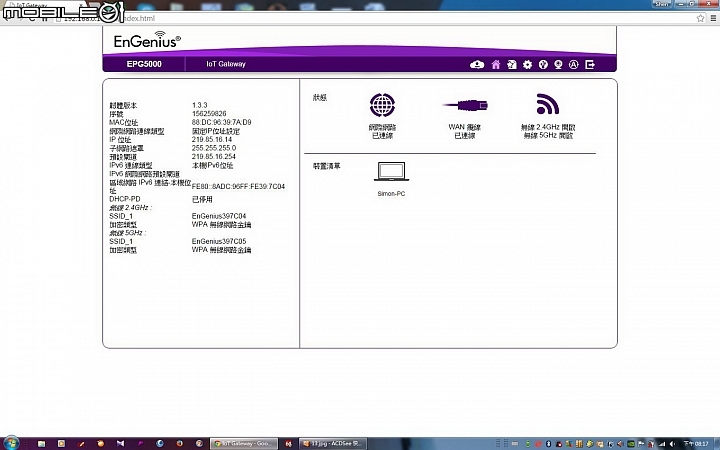Click the wireless 2.4GHz status text
The width and height of the screenshot is (720, 450).
coord(548,127)
